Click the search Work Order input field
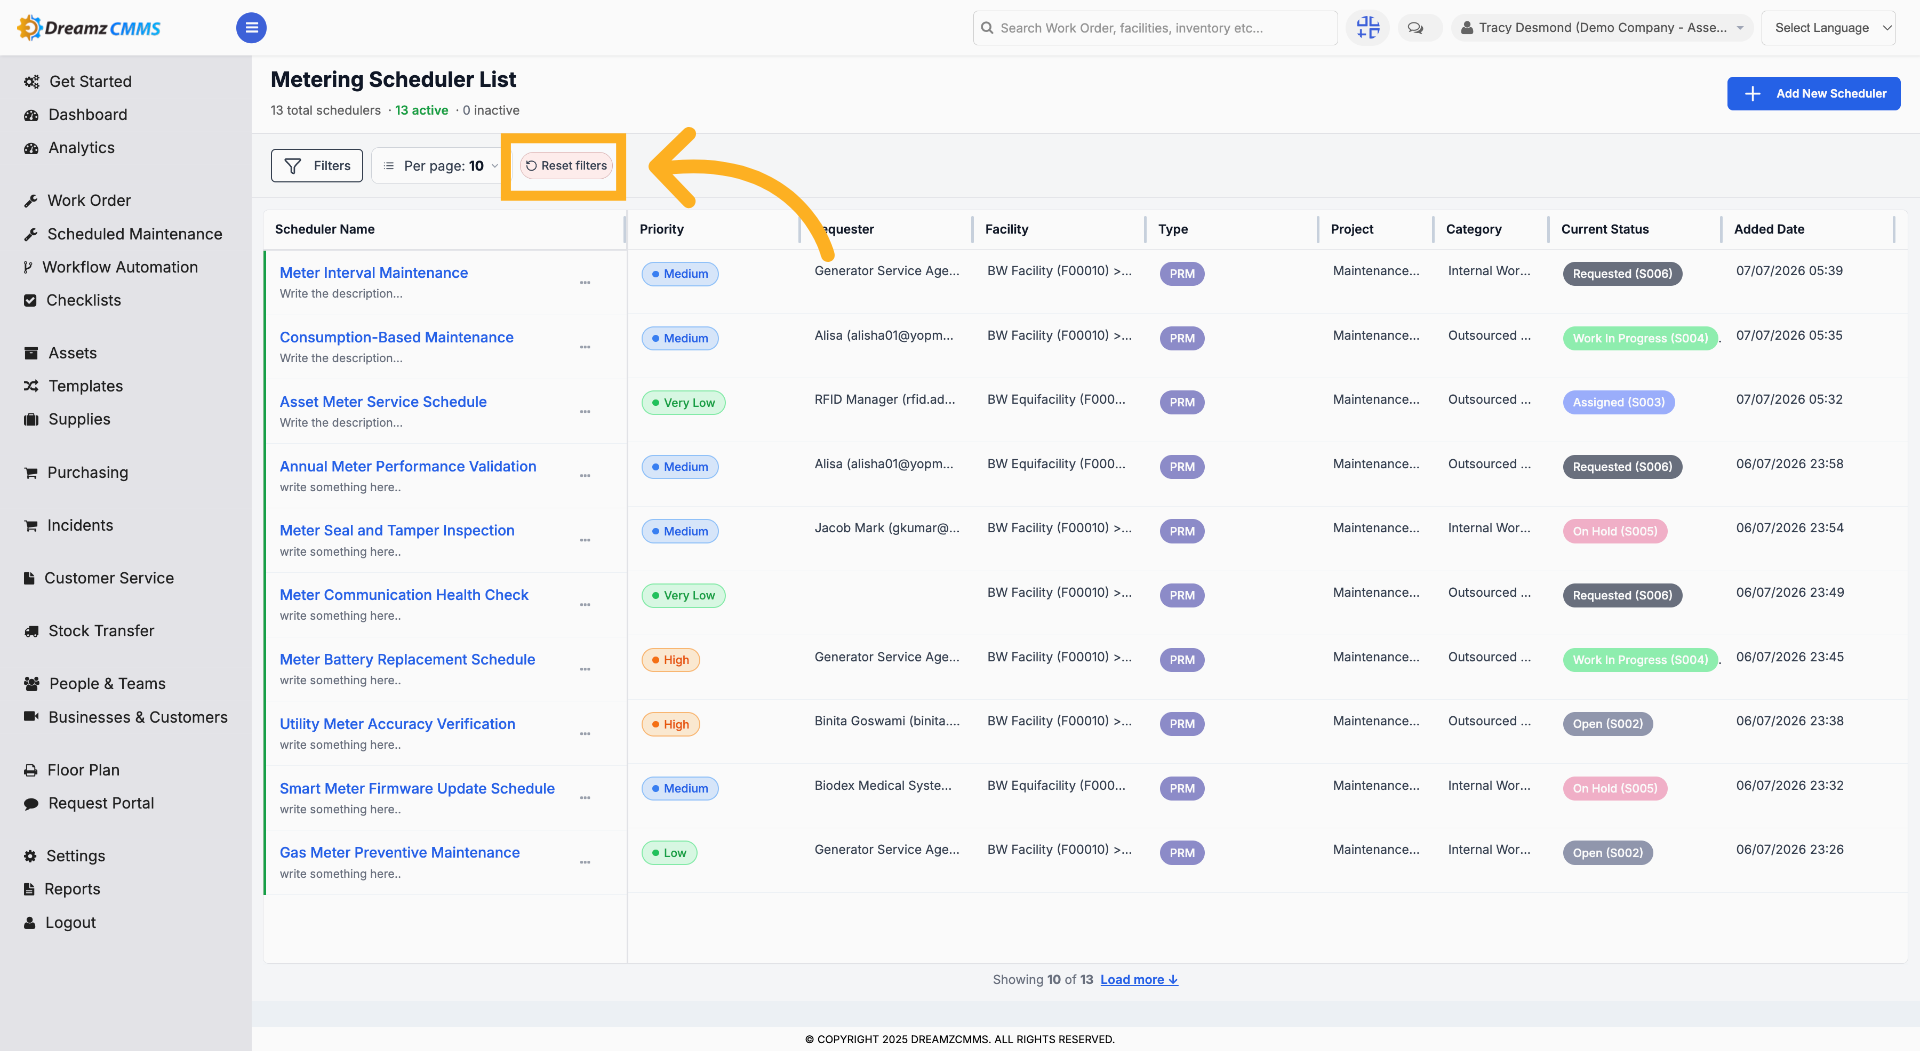The height and width of the screenshot is (1051, 1920). coord(1155,28)
